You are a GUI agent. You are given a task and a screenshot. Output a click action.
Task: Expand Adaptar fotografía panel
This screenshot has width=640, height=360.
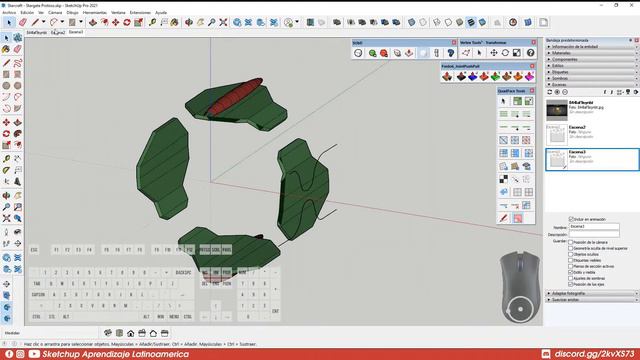(x=592, y=293)
